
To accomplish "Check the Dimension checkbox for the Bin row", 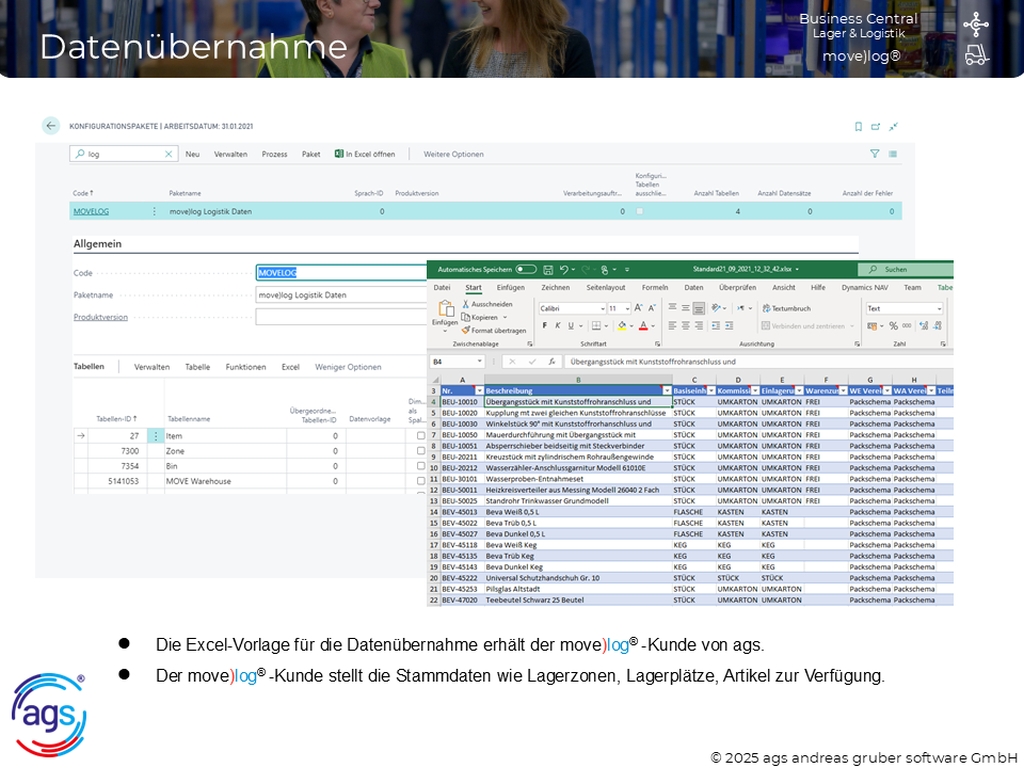I will [x=421, y=466].
